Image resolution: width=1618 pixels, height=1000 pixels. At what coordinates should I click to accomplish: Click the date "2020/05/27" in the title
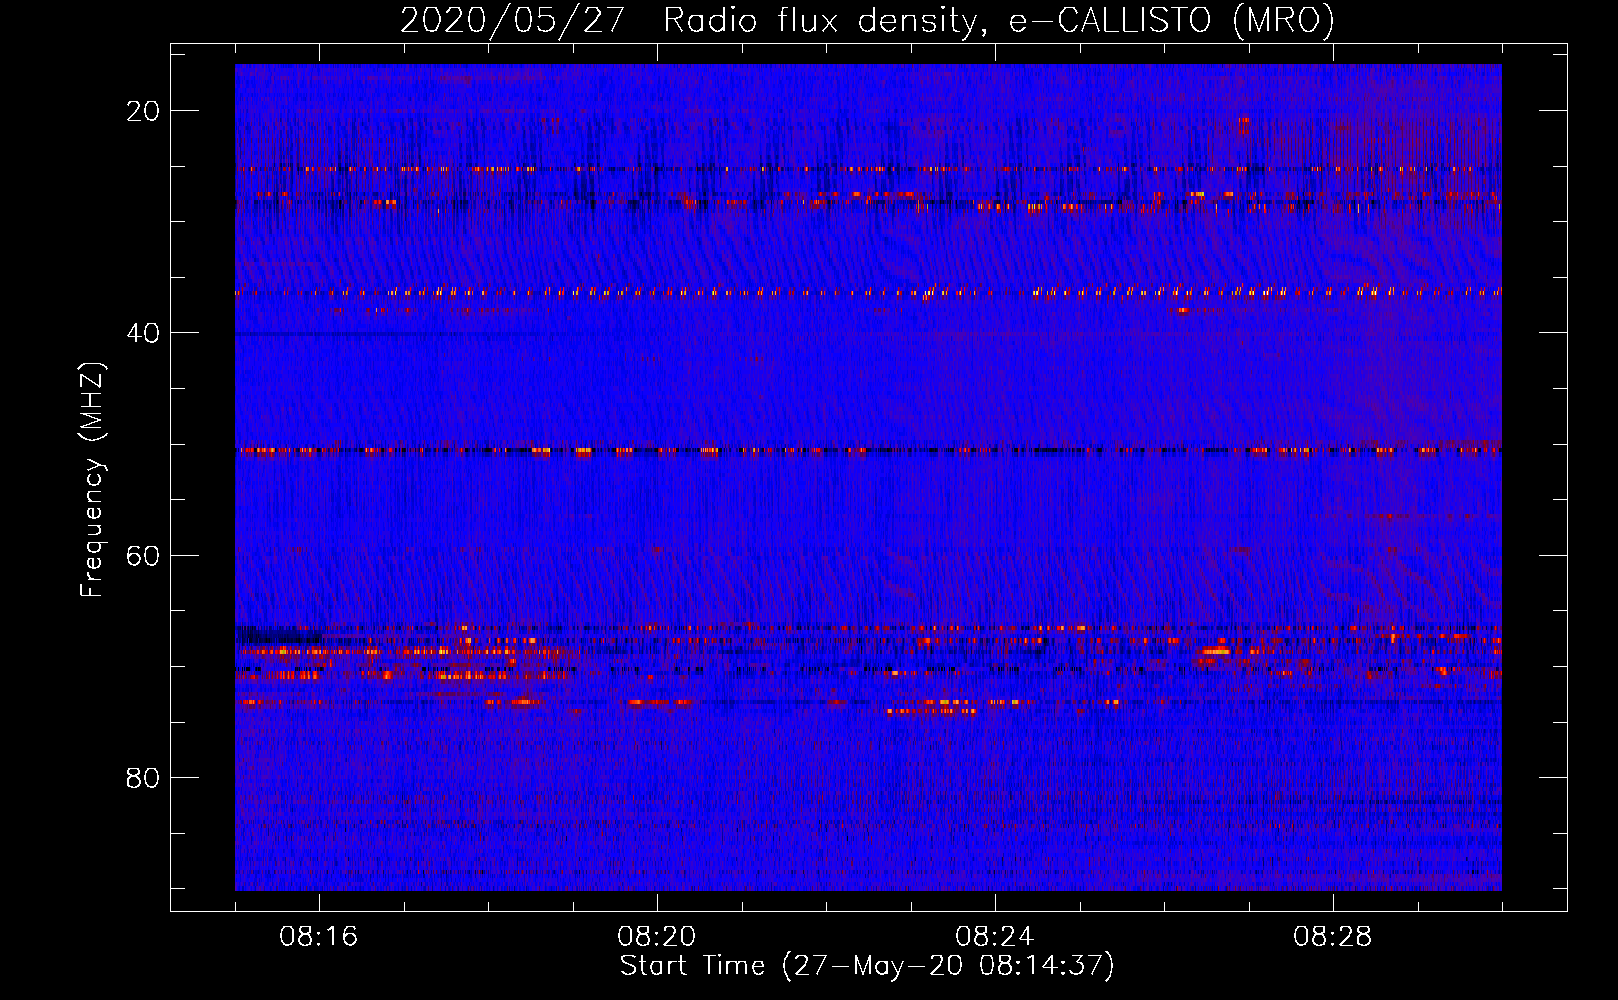[512, 20]
